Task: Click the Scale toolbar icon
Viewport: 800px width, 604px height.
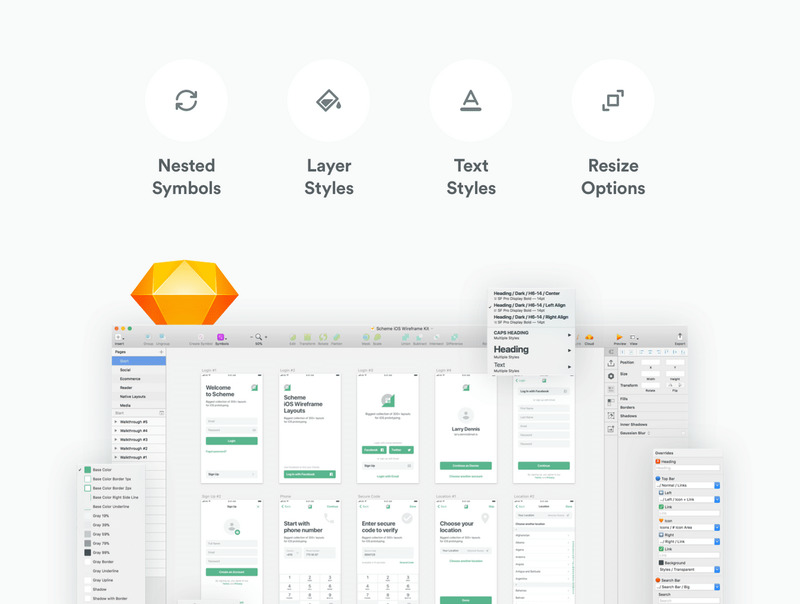Action: tap(378, 337)
